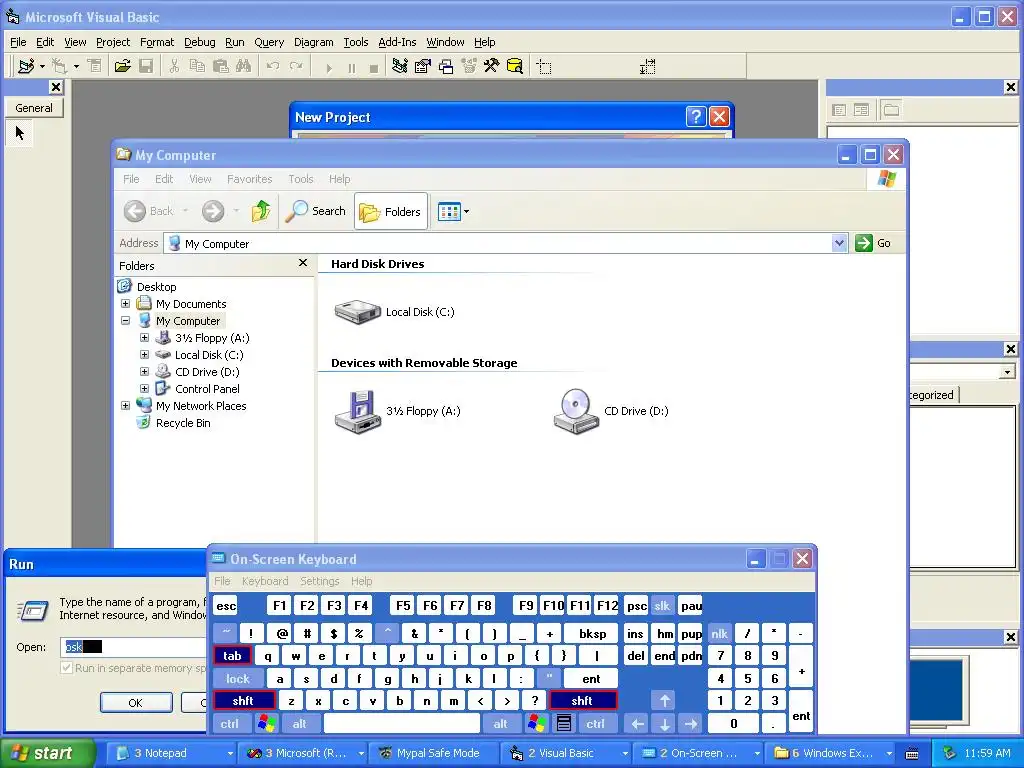
Task: Toggle Run in separate memory space checkbox
Action: (x=67, y=668)
